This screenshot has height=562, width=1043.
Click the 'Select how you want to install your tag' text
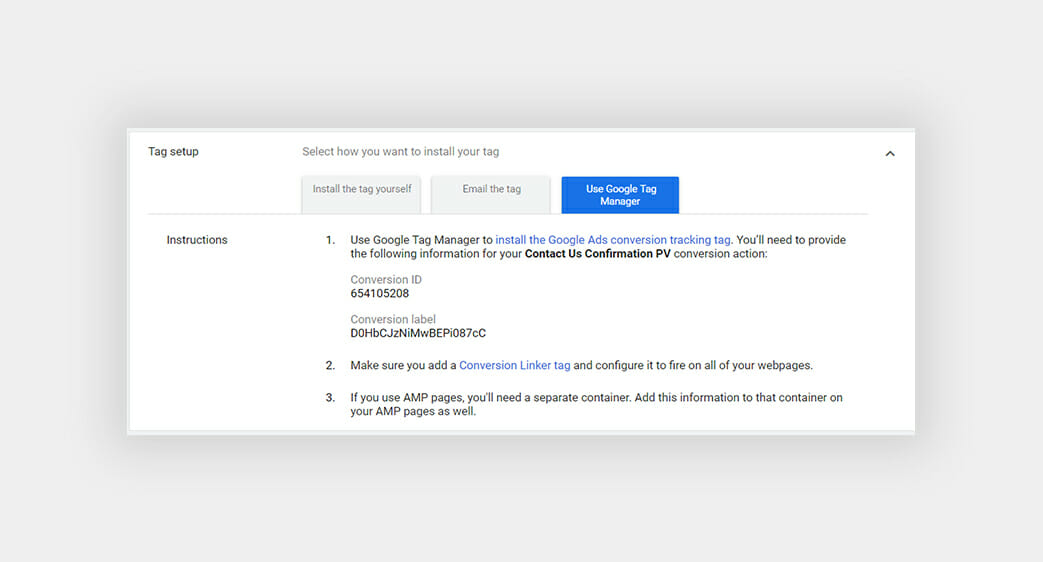pyautogui.click(x=400, y=152)
